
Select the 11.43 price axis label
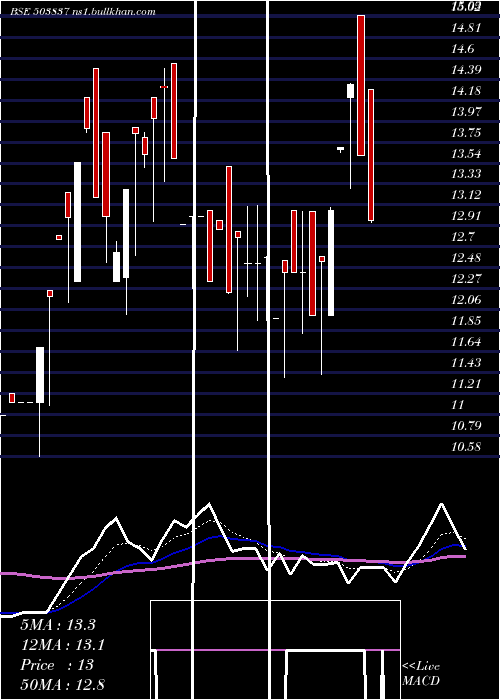tap(466, 363)
